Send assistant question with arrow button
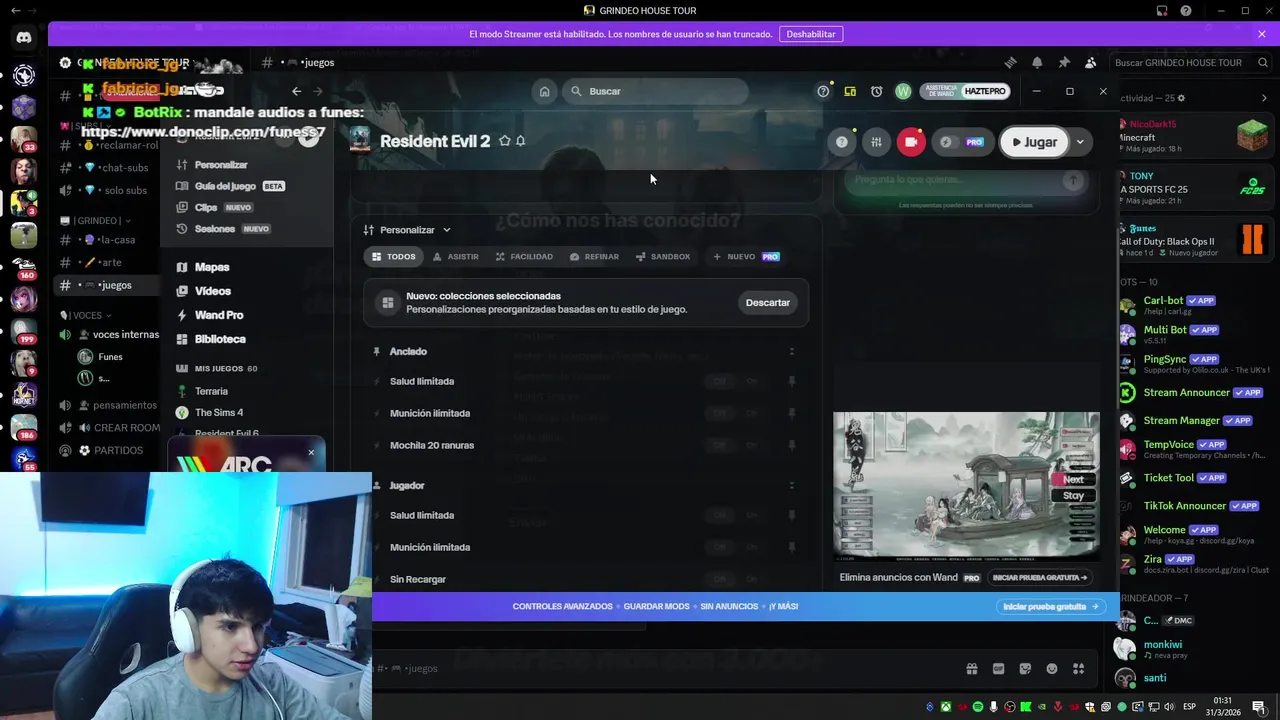Image resolution: width=1280 pixels, height=720 pixels. 1073,180
